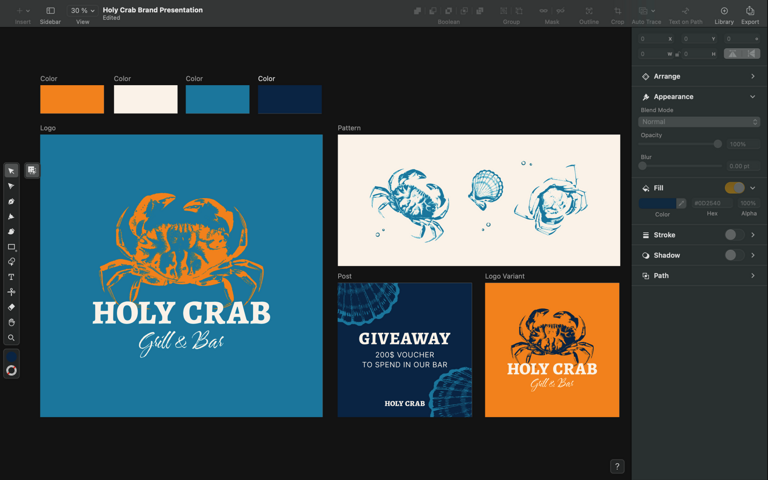This screenshot has height=480, width=768.
Task: Select the Zoom magnifier tool
Action: point(11,337)
